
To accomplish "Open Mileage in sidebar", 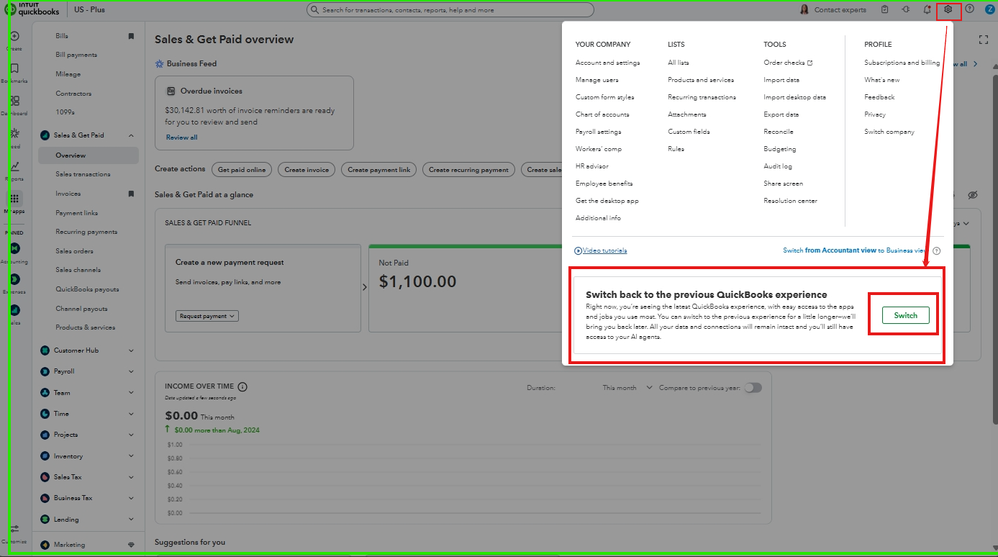I will coord(68,74).
